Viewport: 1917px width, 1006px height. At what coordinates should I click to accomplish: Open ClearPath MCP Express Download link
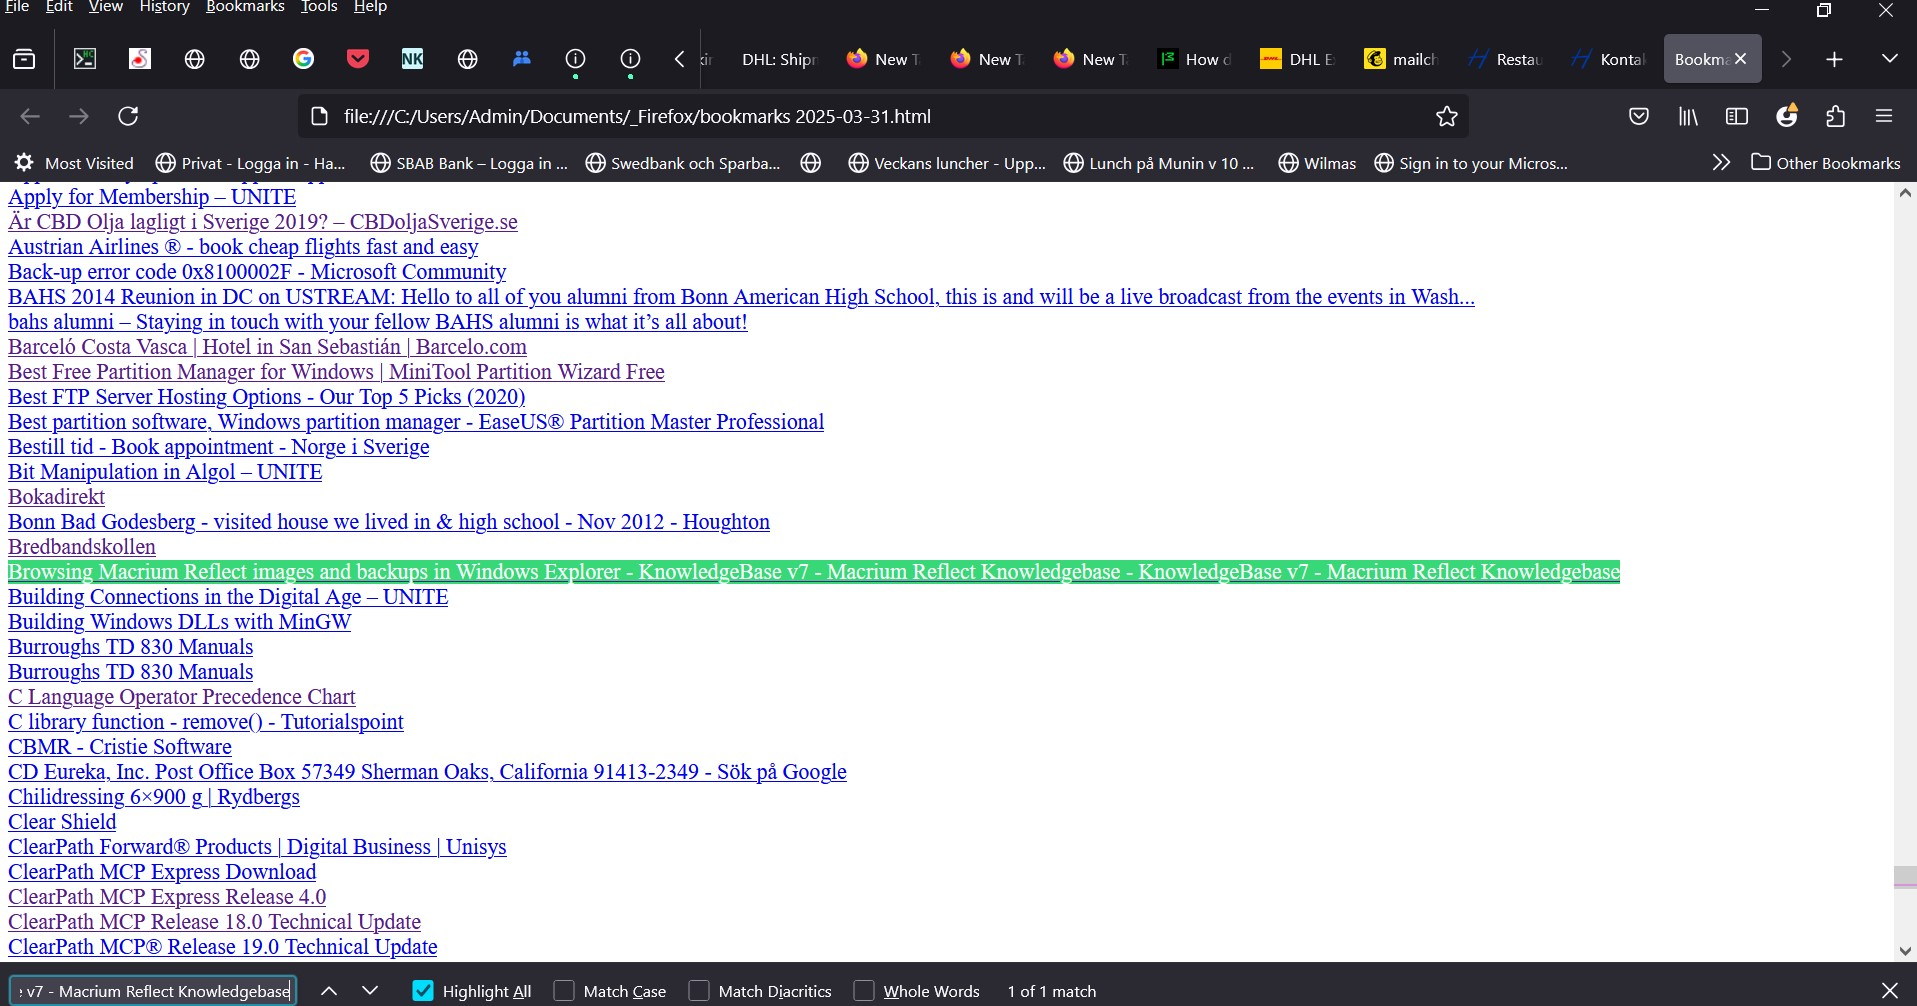162,872
